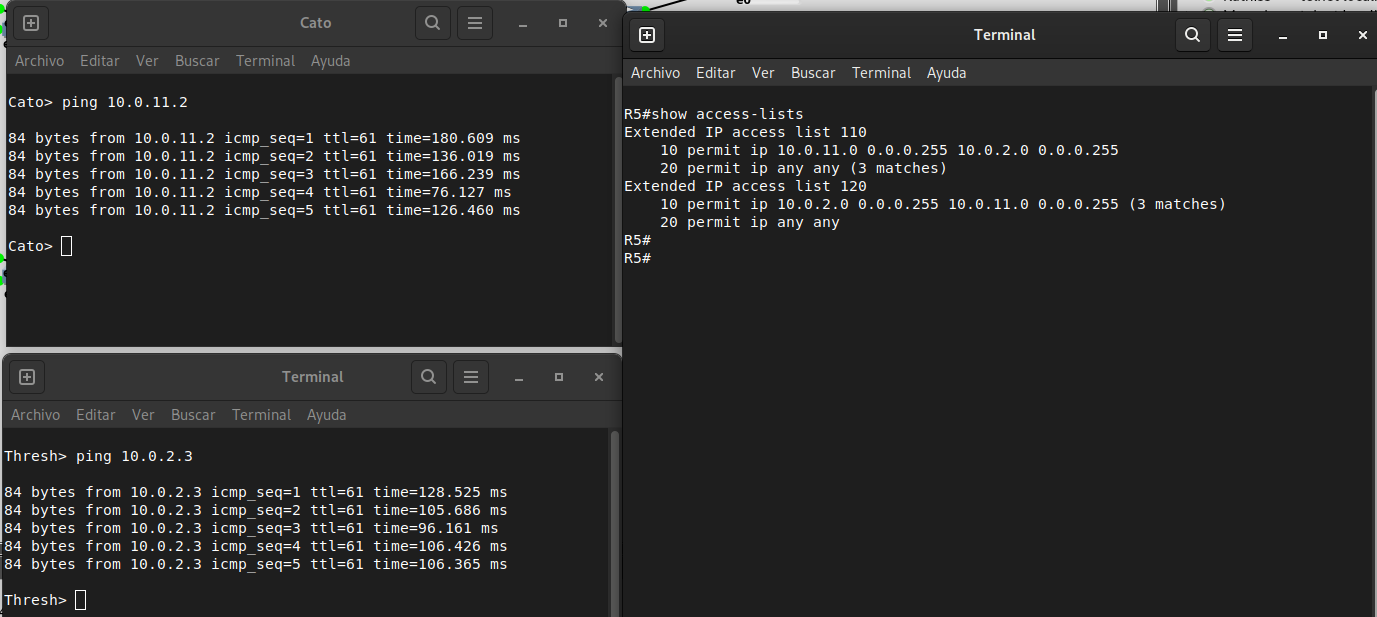
Task: Click the 'R5#show access-lists' command line
Action: [x=714, y=114]
